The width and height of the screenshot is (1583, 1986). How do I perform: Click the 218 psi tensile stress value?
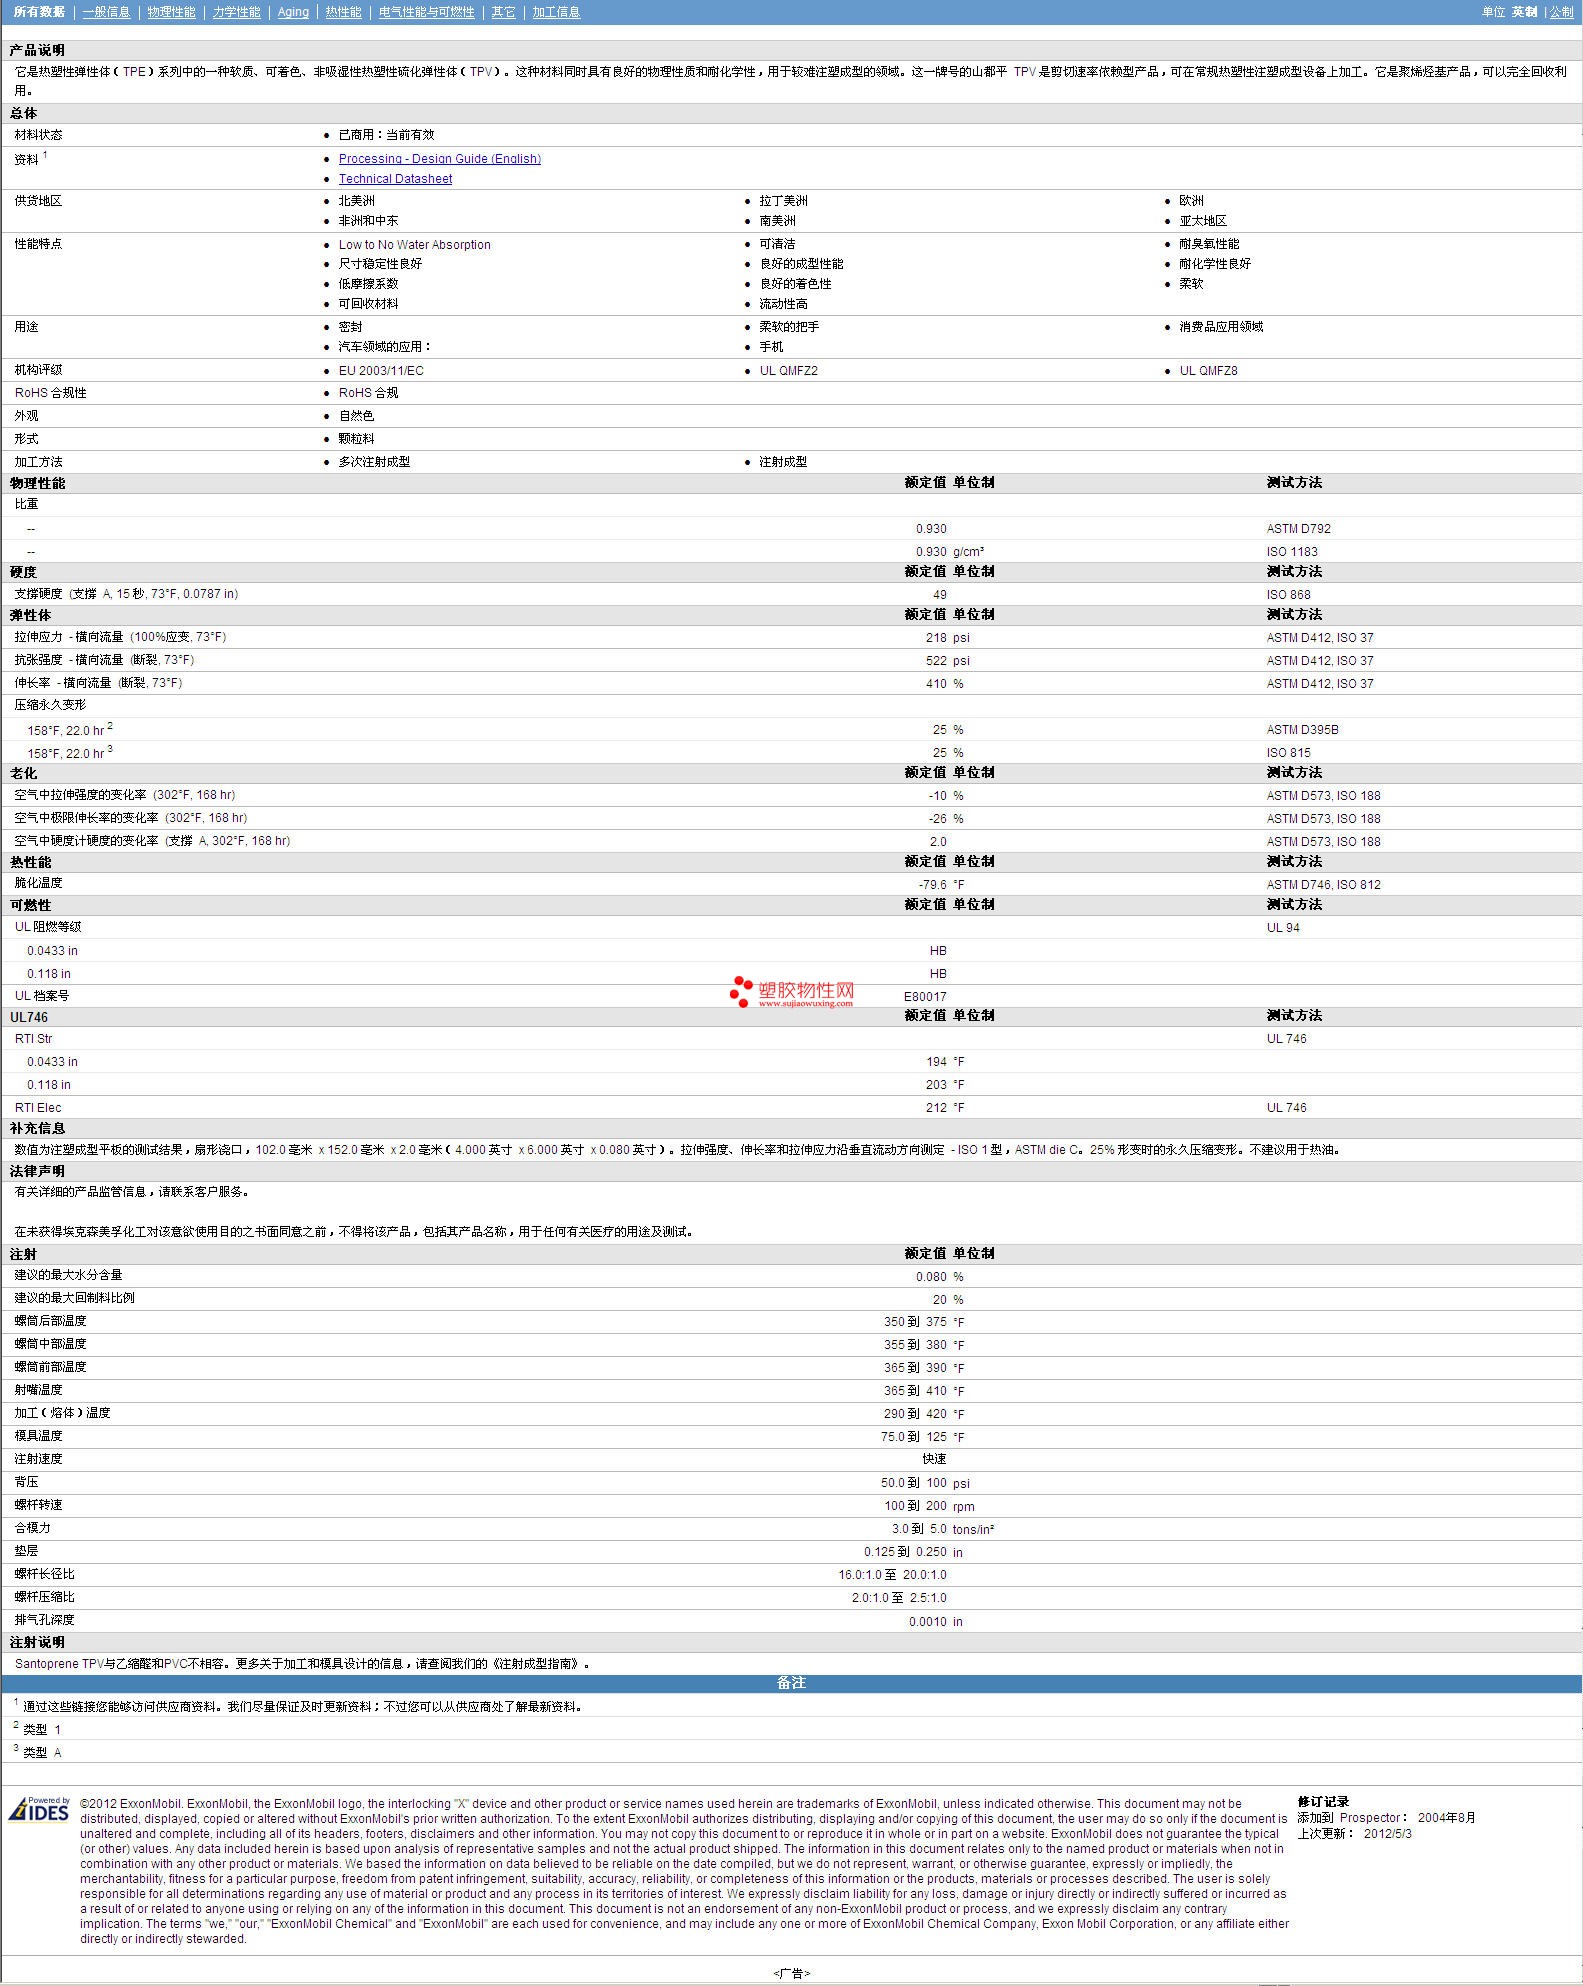[x=947, y=638]
